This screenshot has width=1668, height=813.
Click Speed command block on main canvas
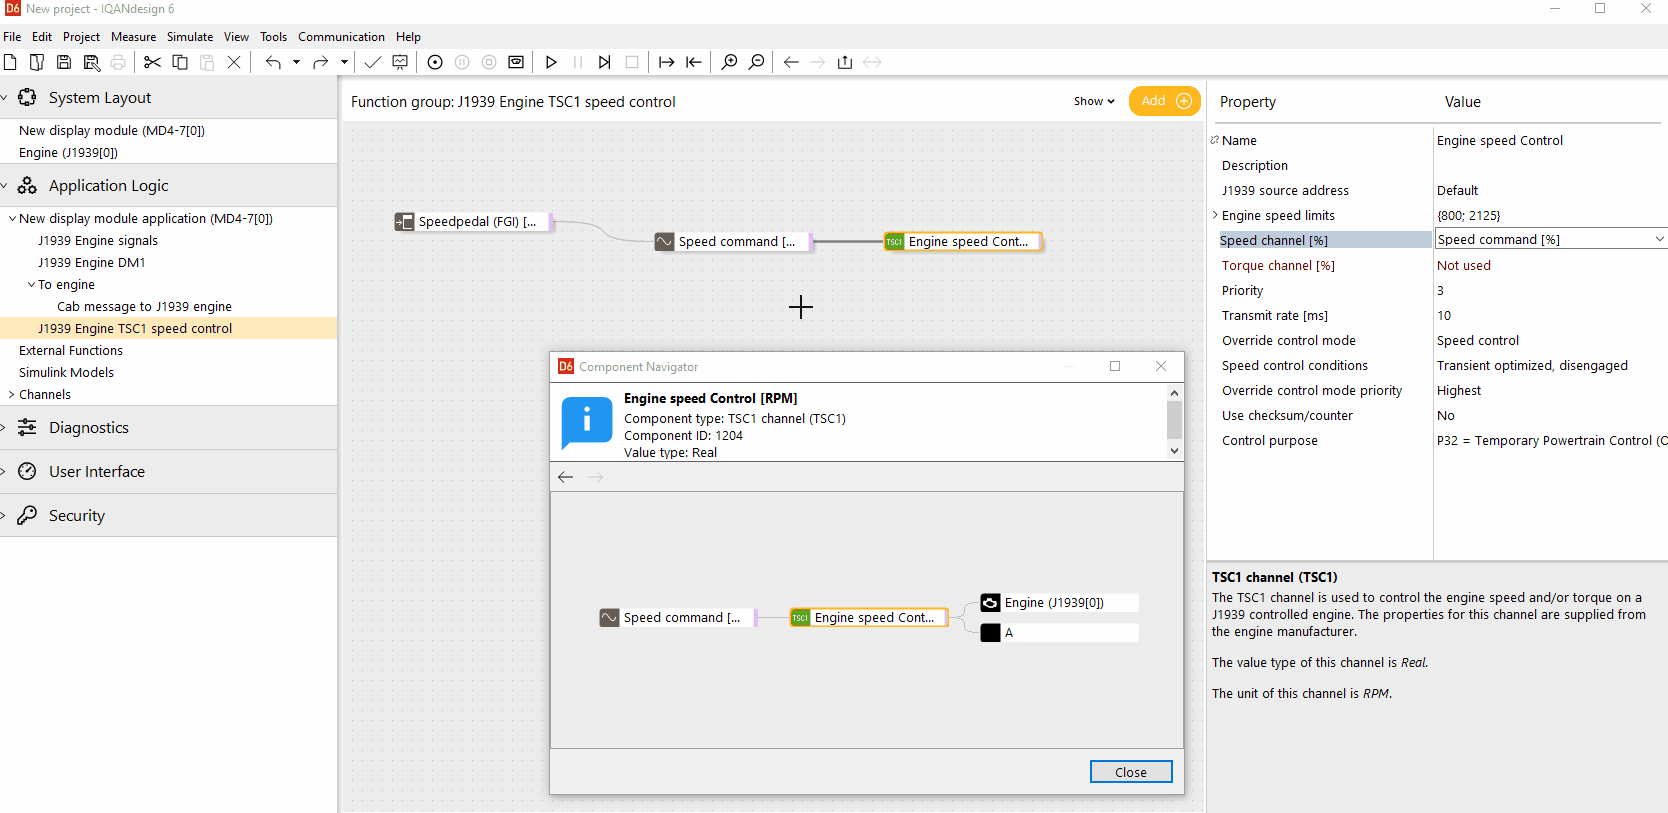733,241
